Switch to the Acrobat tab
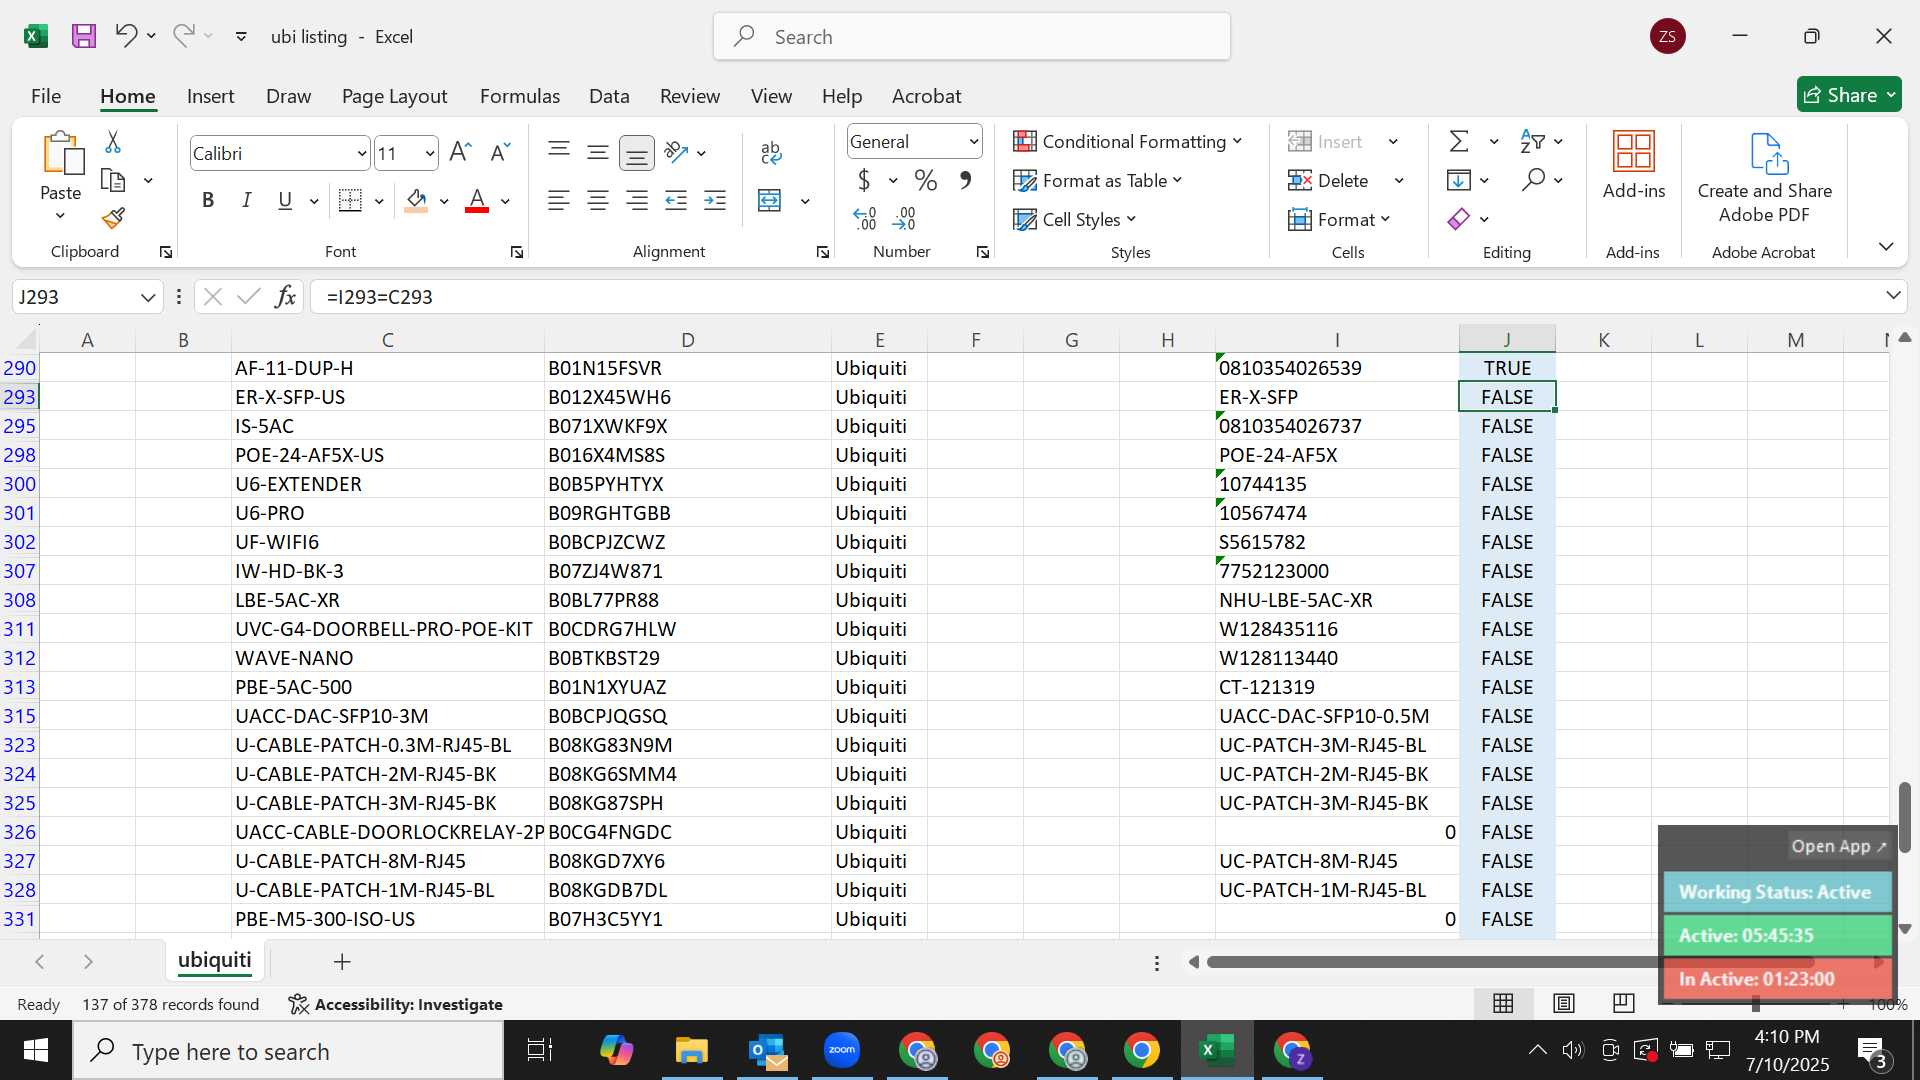 point(926,96)
